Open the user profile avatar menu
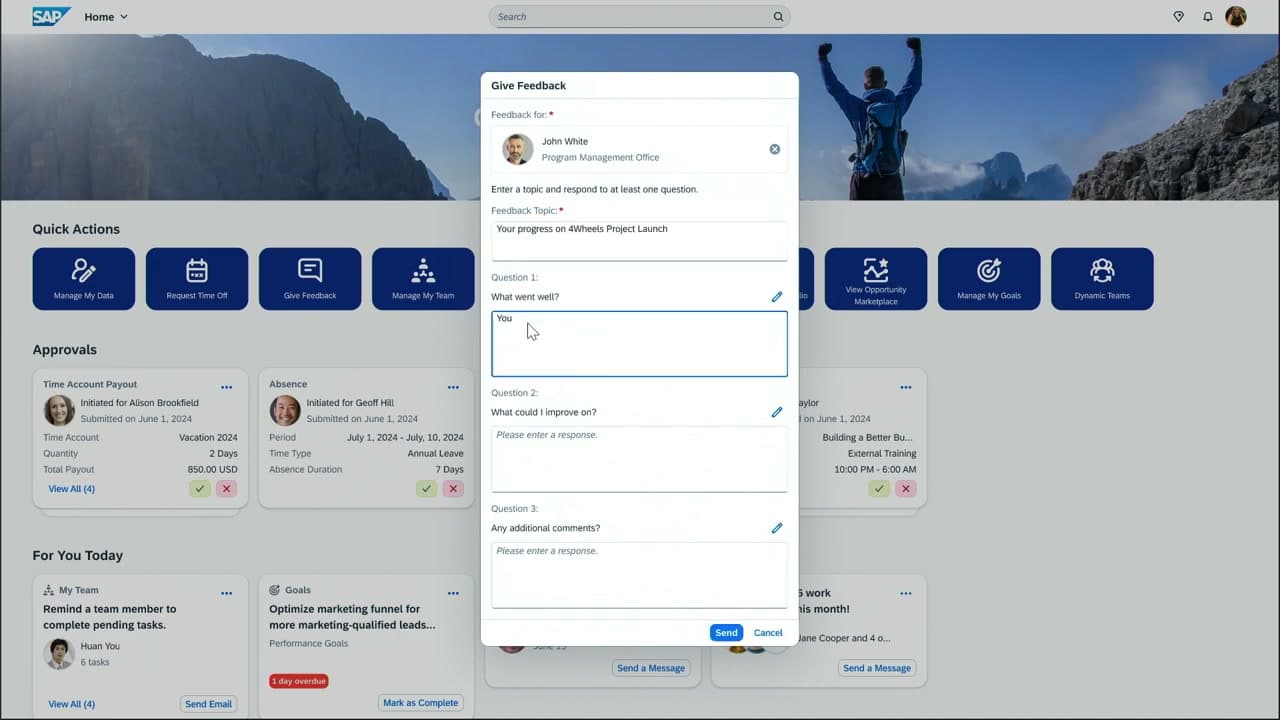 [x=1236, y=17]
